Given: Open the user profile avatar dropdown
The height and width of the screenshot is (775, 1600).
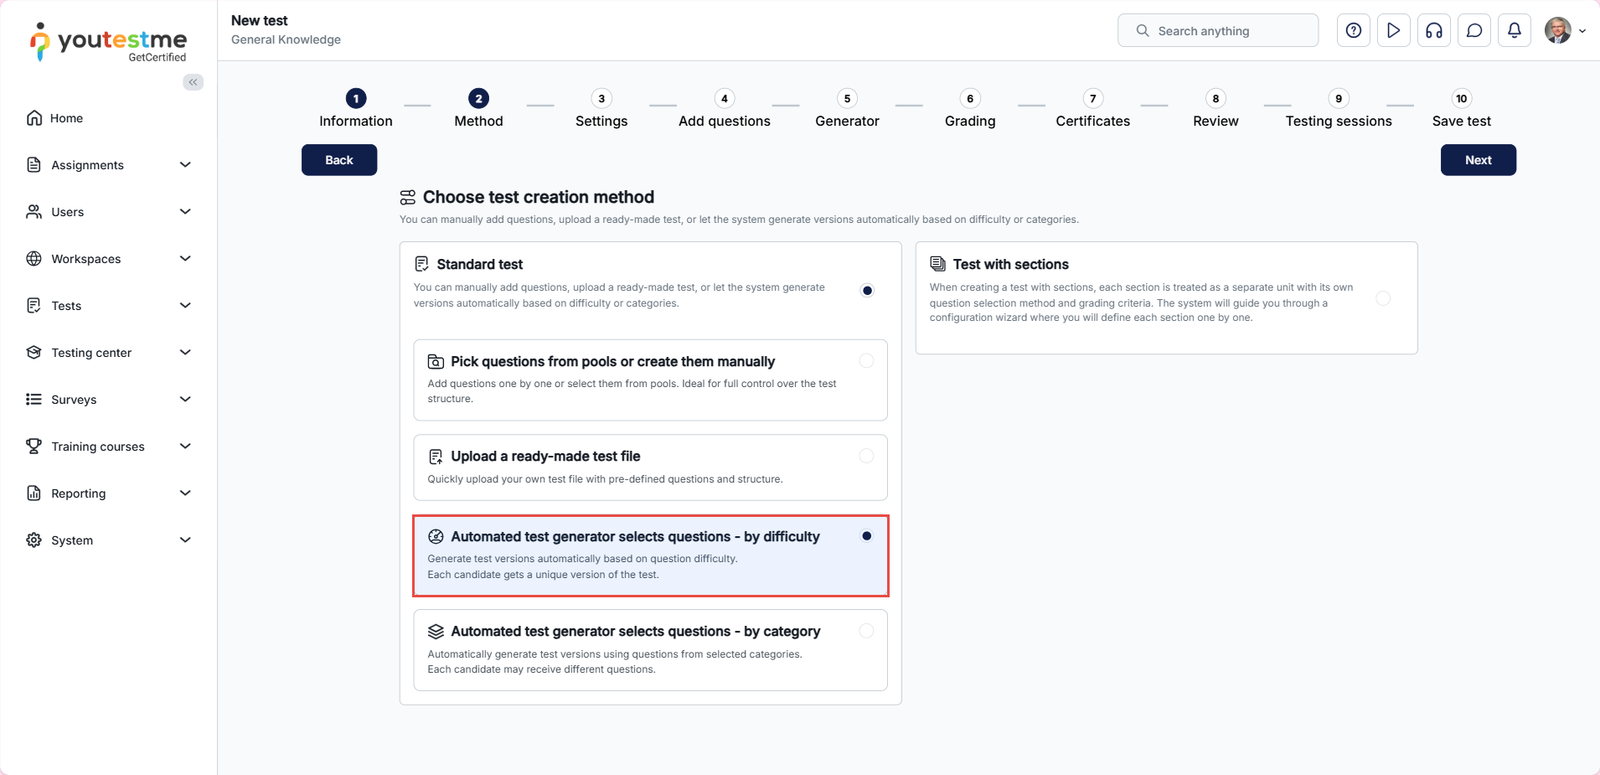Looking at the screenshot, I should point(1564,31).
